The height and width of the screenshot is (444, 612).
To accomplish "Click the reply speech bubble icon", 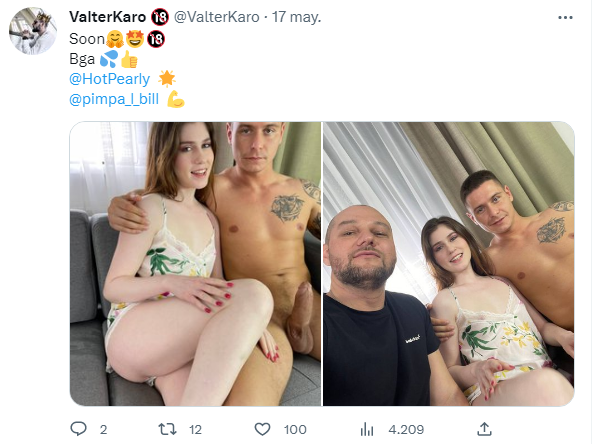I will [x=79, y=429].
